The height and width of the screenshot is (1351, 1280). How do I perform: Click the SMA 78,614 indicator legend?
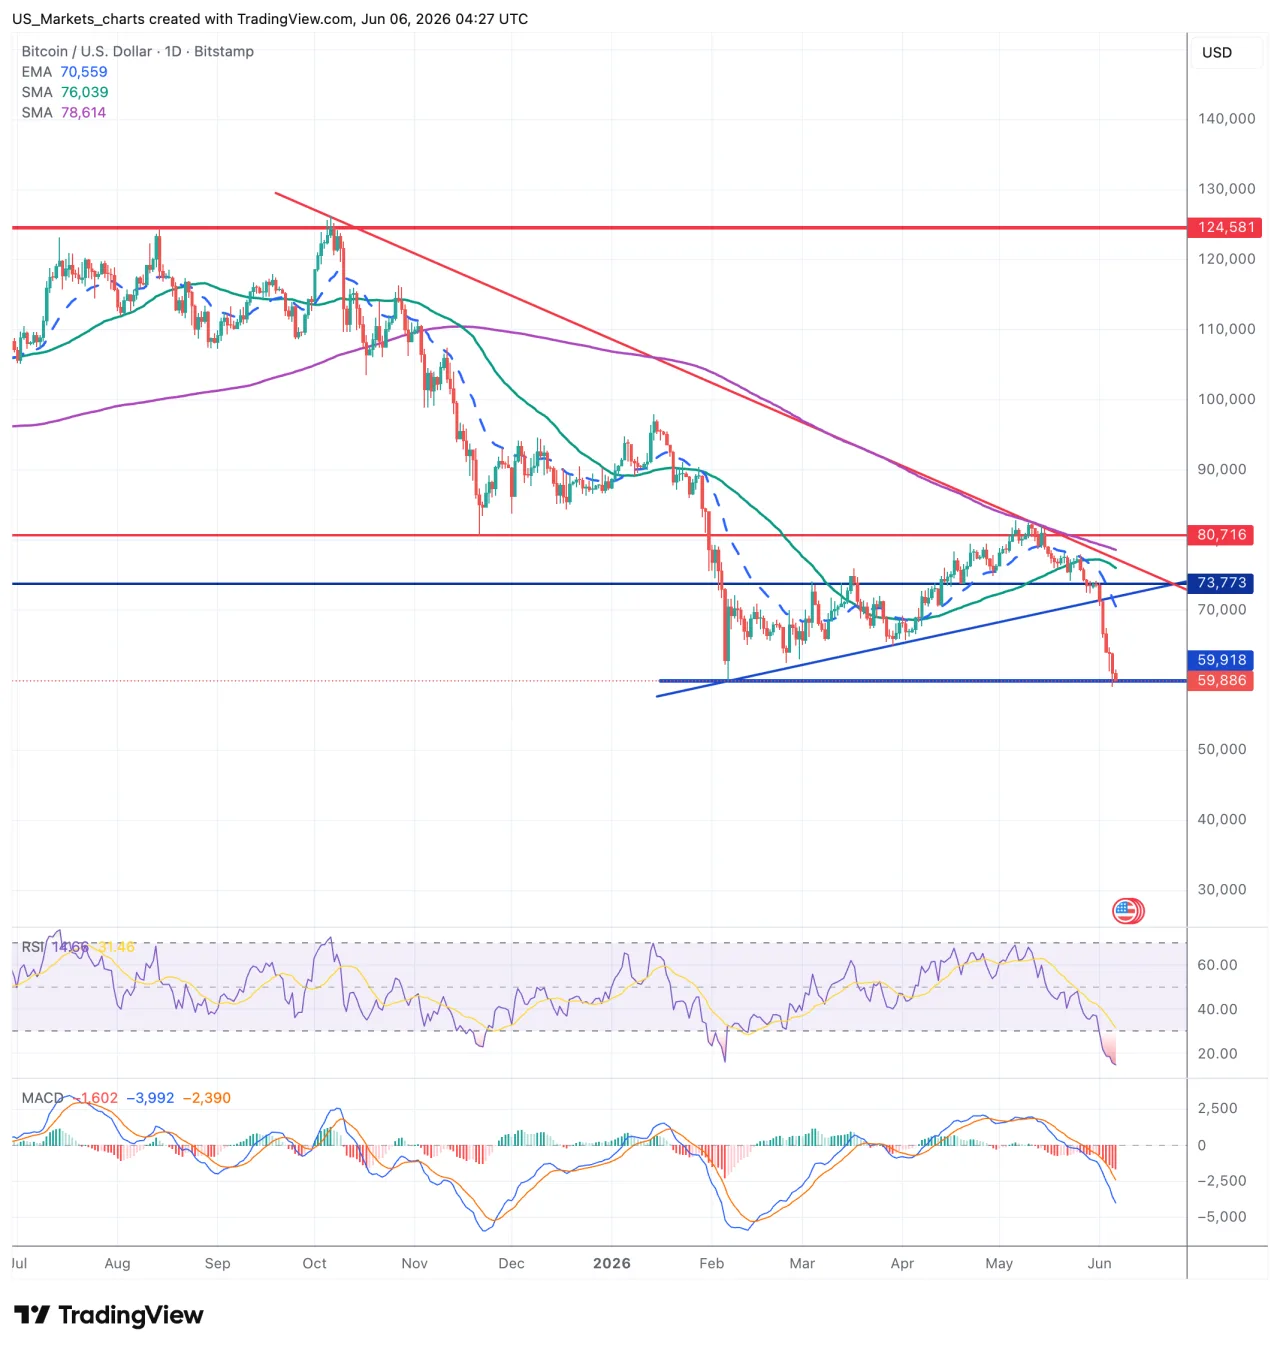point(64,112)
